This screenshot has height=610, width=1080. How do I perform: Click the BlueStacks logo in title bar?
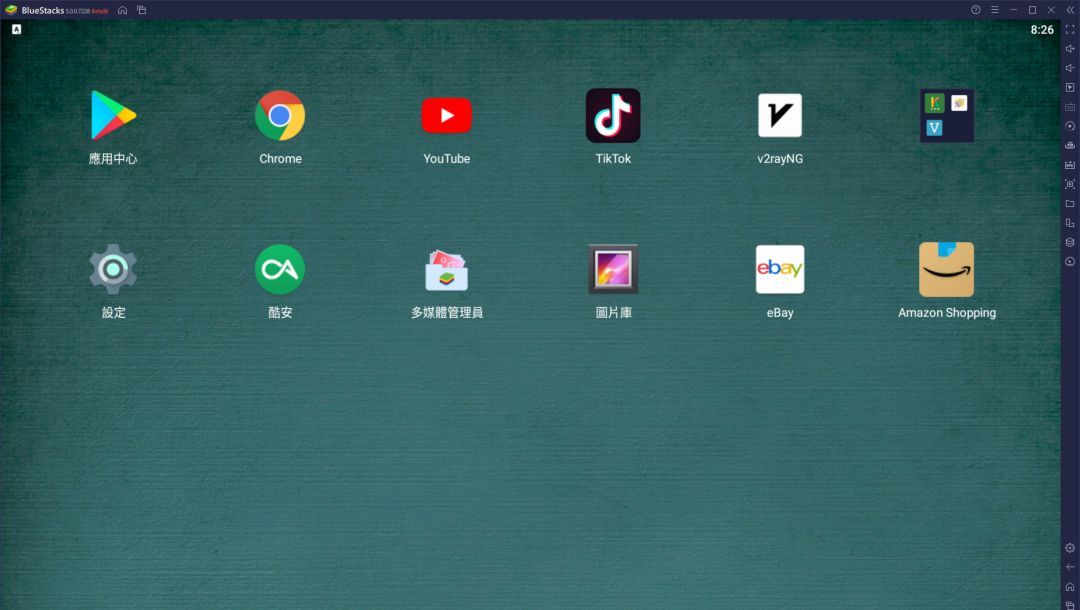click(11, 10)
